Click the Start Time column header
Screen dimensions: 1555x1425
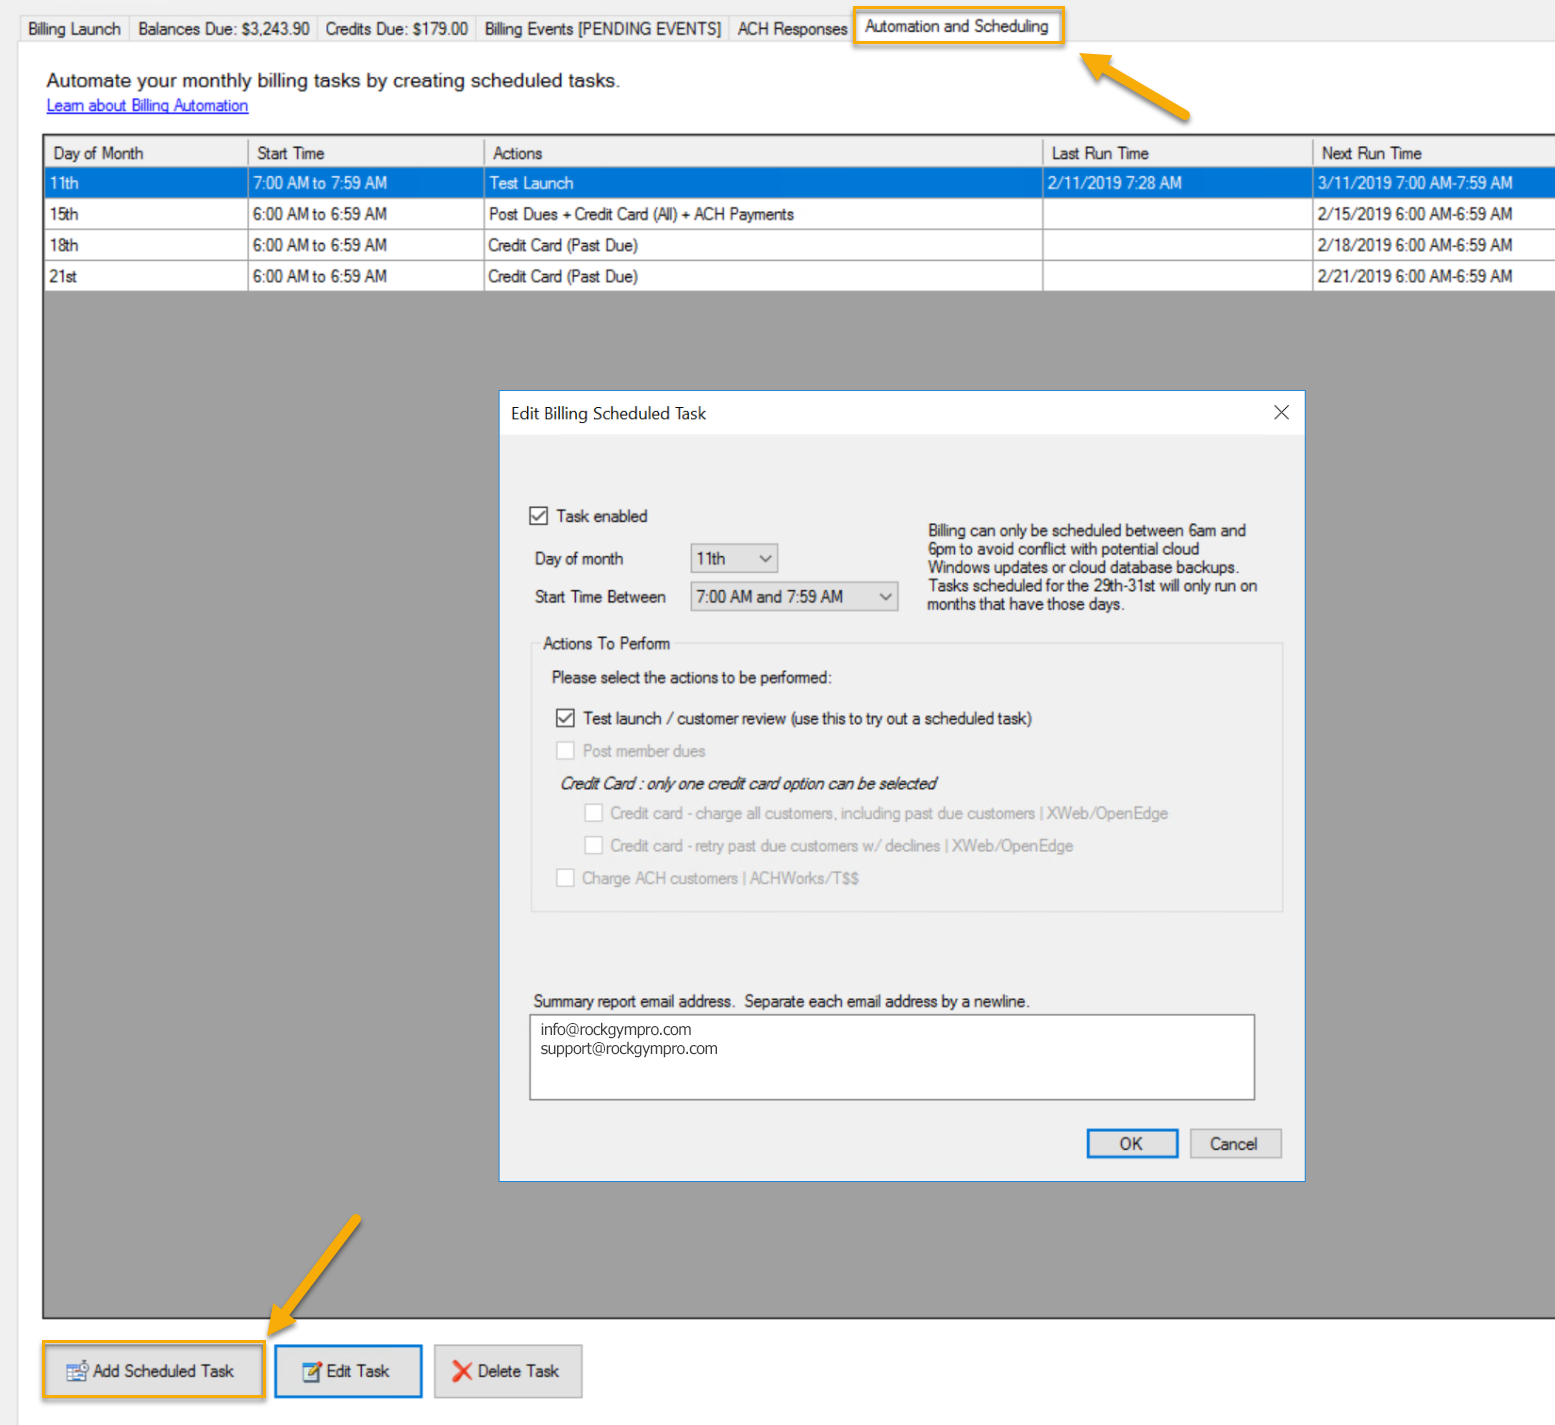366,153
